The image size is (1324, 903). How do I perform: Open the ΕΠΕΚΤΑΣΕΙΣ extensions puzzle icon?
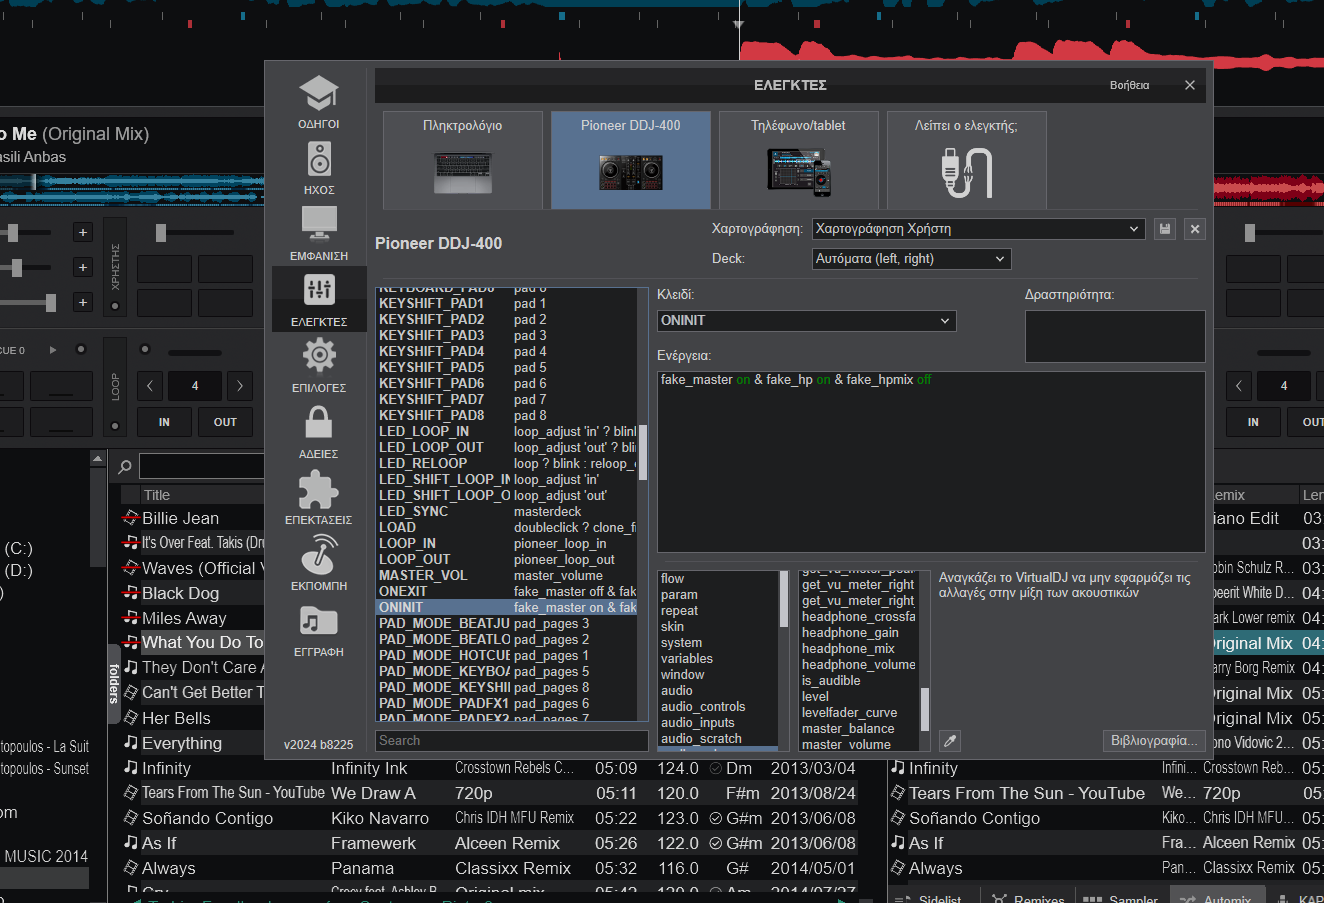click(319, 498)
